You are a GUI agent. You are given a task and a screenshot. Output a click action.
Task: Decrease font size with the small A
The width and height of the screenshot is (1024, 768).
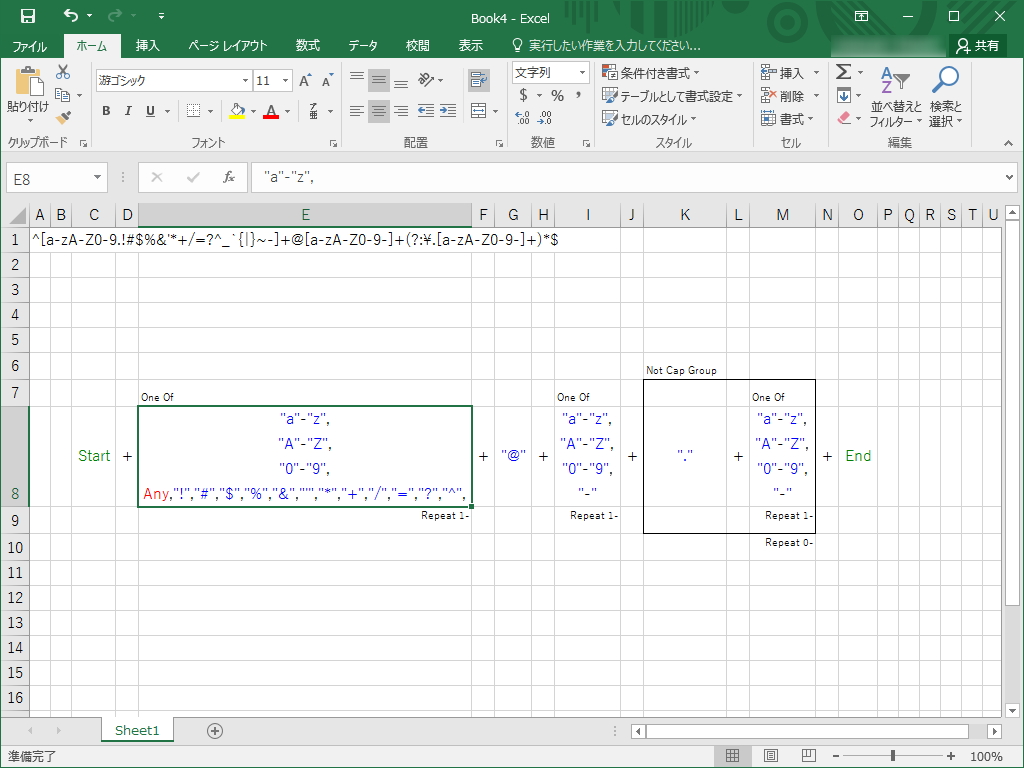327,80
